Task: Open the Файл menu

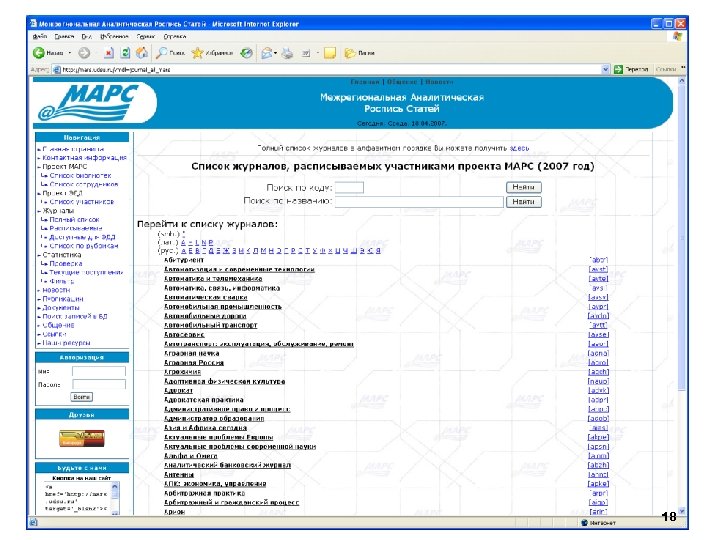Action: pyautogui.click(x=39, y=36)
